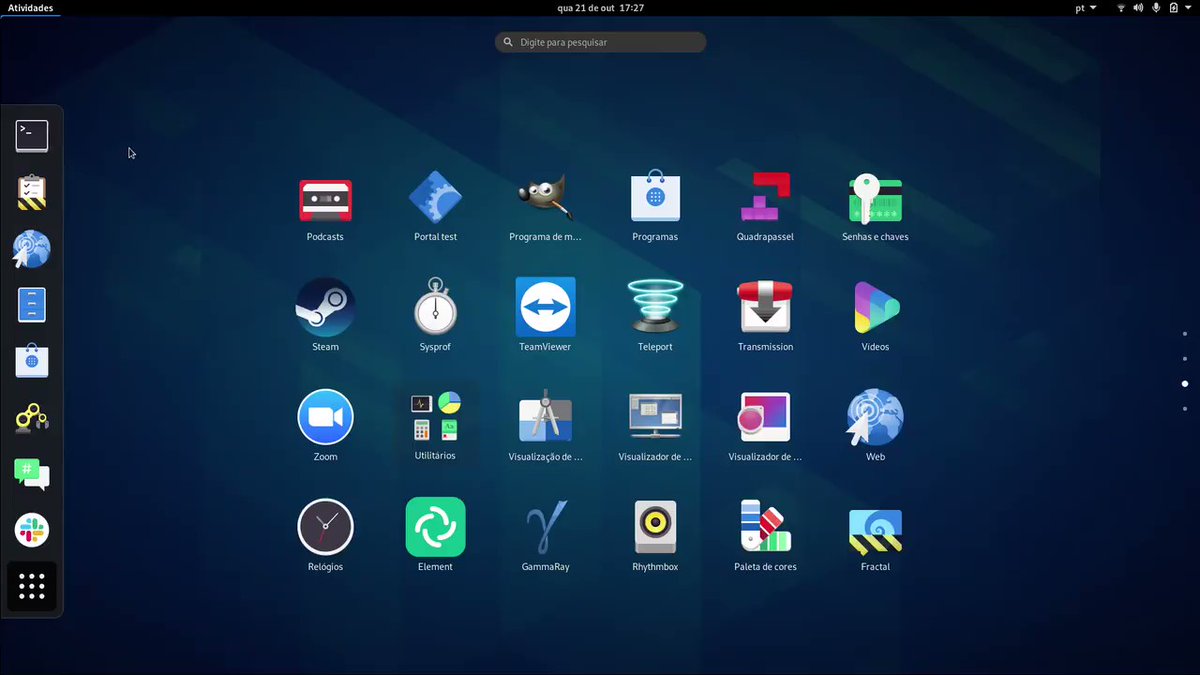Open the yellow gears dock app
Image resolution: width=1200 pixels, height=675 pixels.
[32, 417]
